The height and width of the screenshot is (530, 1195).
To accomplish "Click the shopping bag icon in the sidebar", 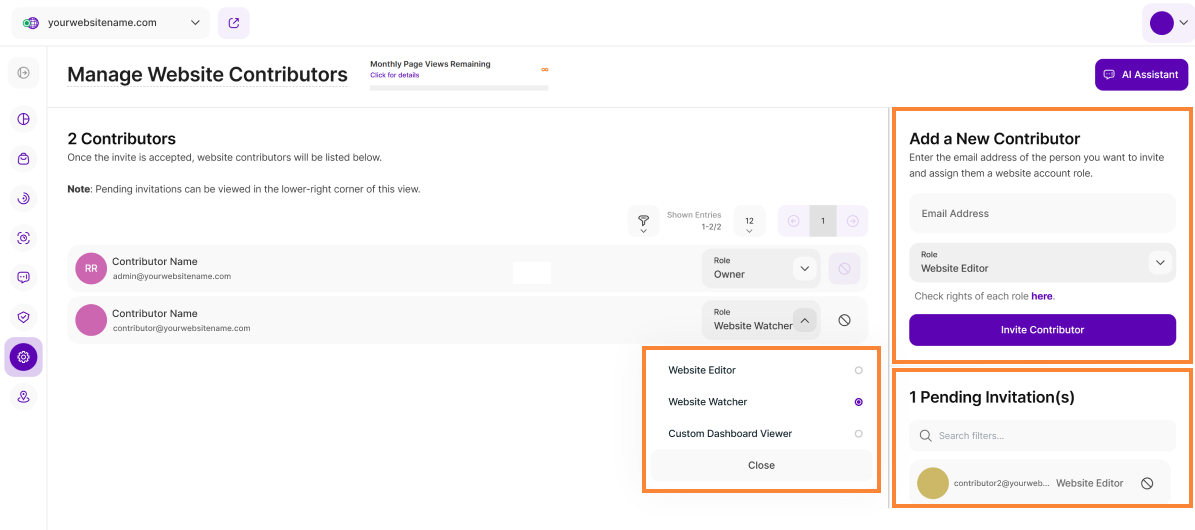I will (24, 159).
